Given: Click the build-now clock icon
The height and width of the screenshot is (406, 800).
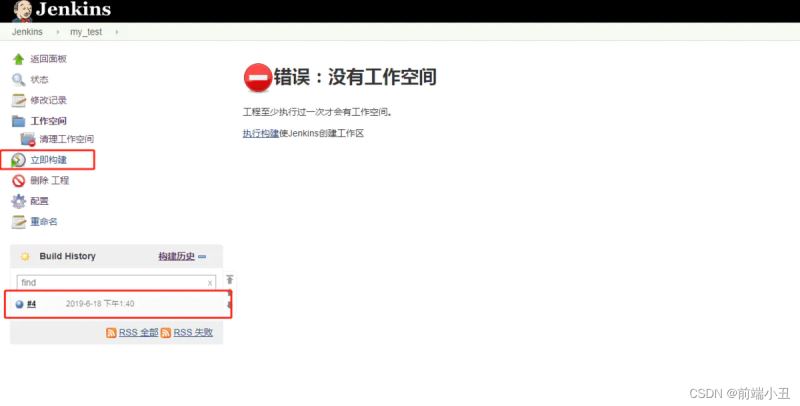Looking at the screenshot, I should (18, 160).
